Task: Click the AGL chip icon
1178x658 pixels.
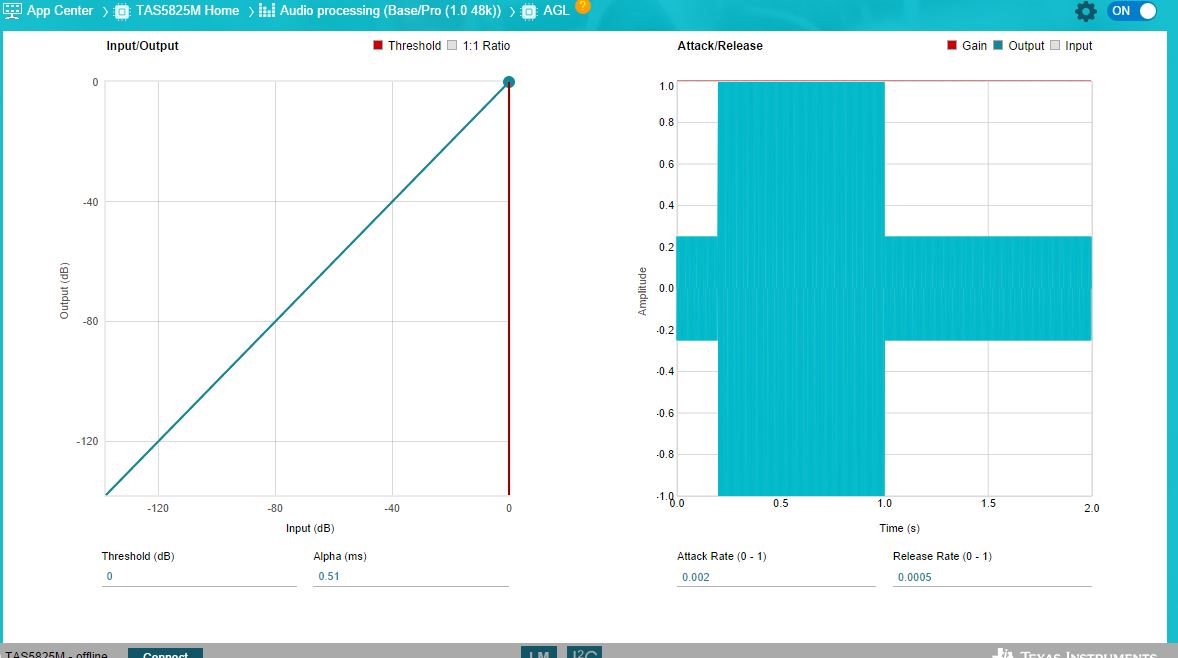Action: [x=530, y=11]
